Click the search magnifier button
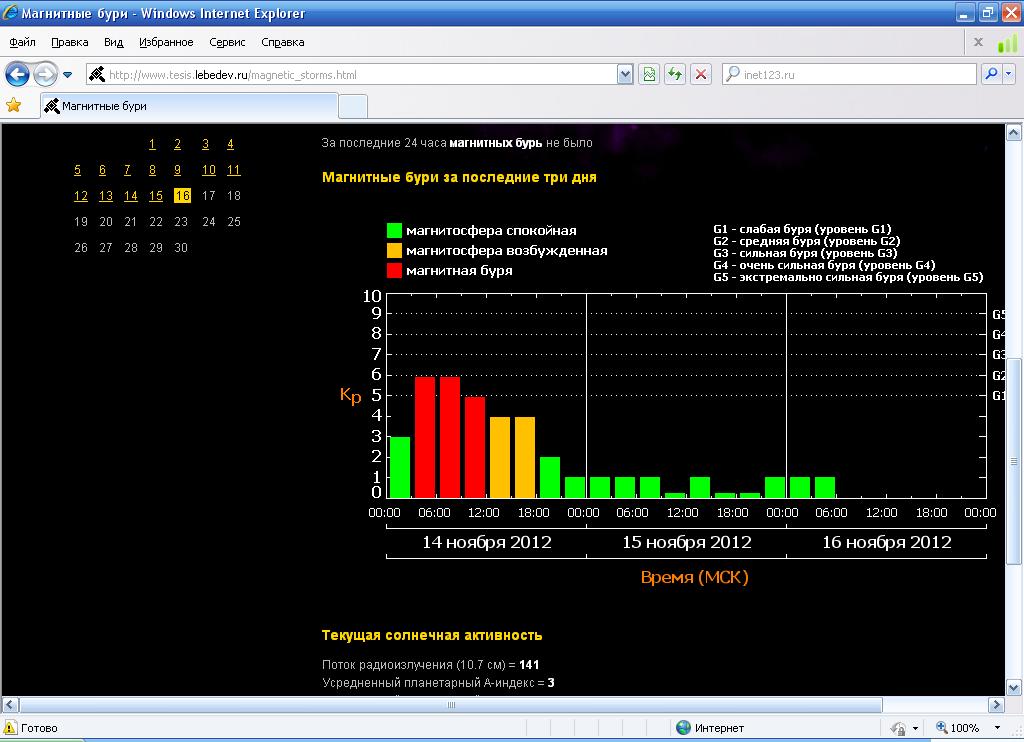Screen dimensions: 1024x742 pos(991,75)
